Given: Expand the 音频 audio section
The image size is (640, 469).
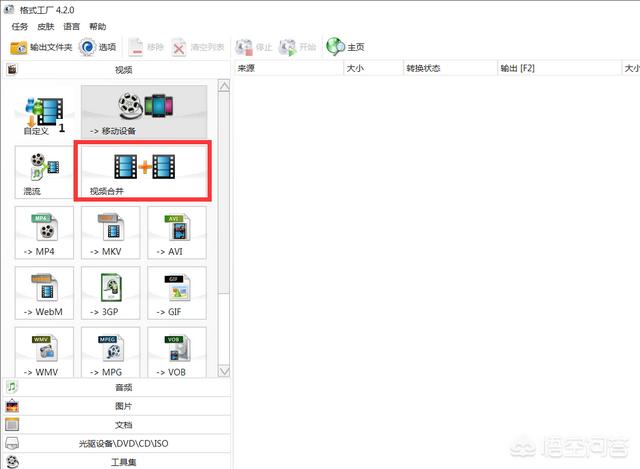Looking at the screenshot, I should pos(115,387).
